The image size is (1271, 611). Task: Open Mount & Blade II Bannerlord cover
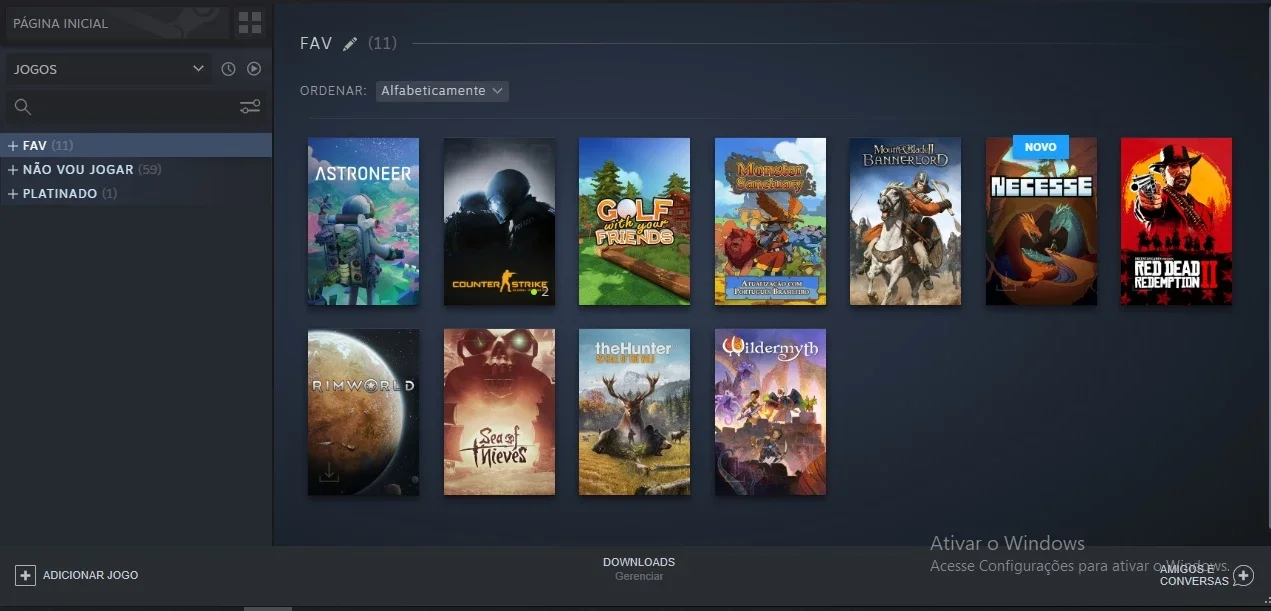(x=905, y=221)
